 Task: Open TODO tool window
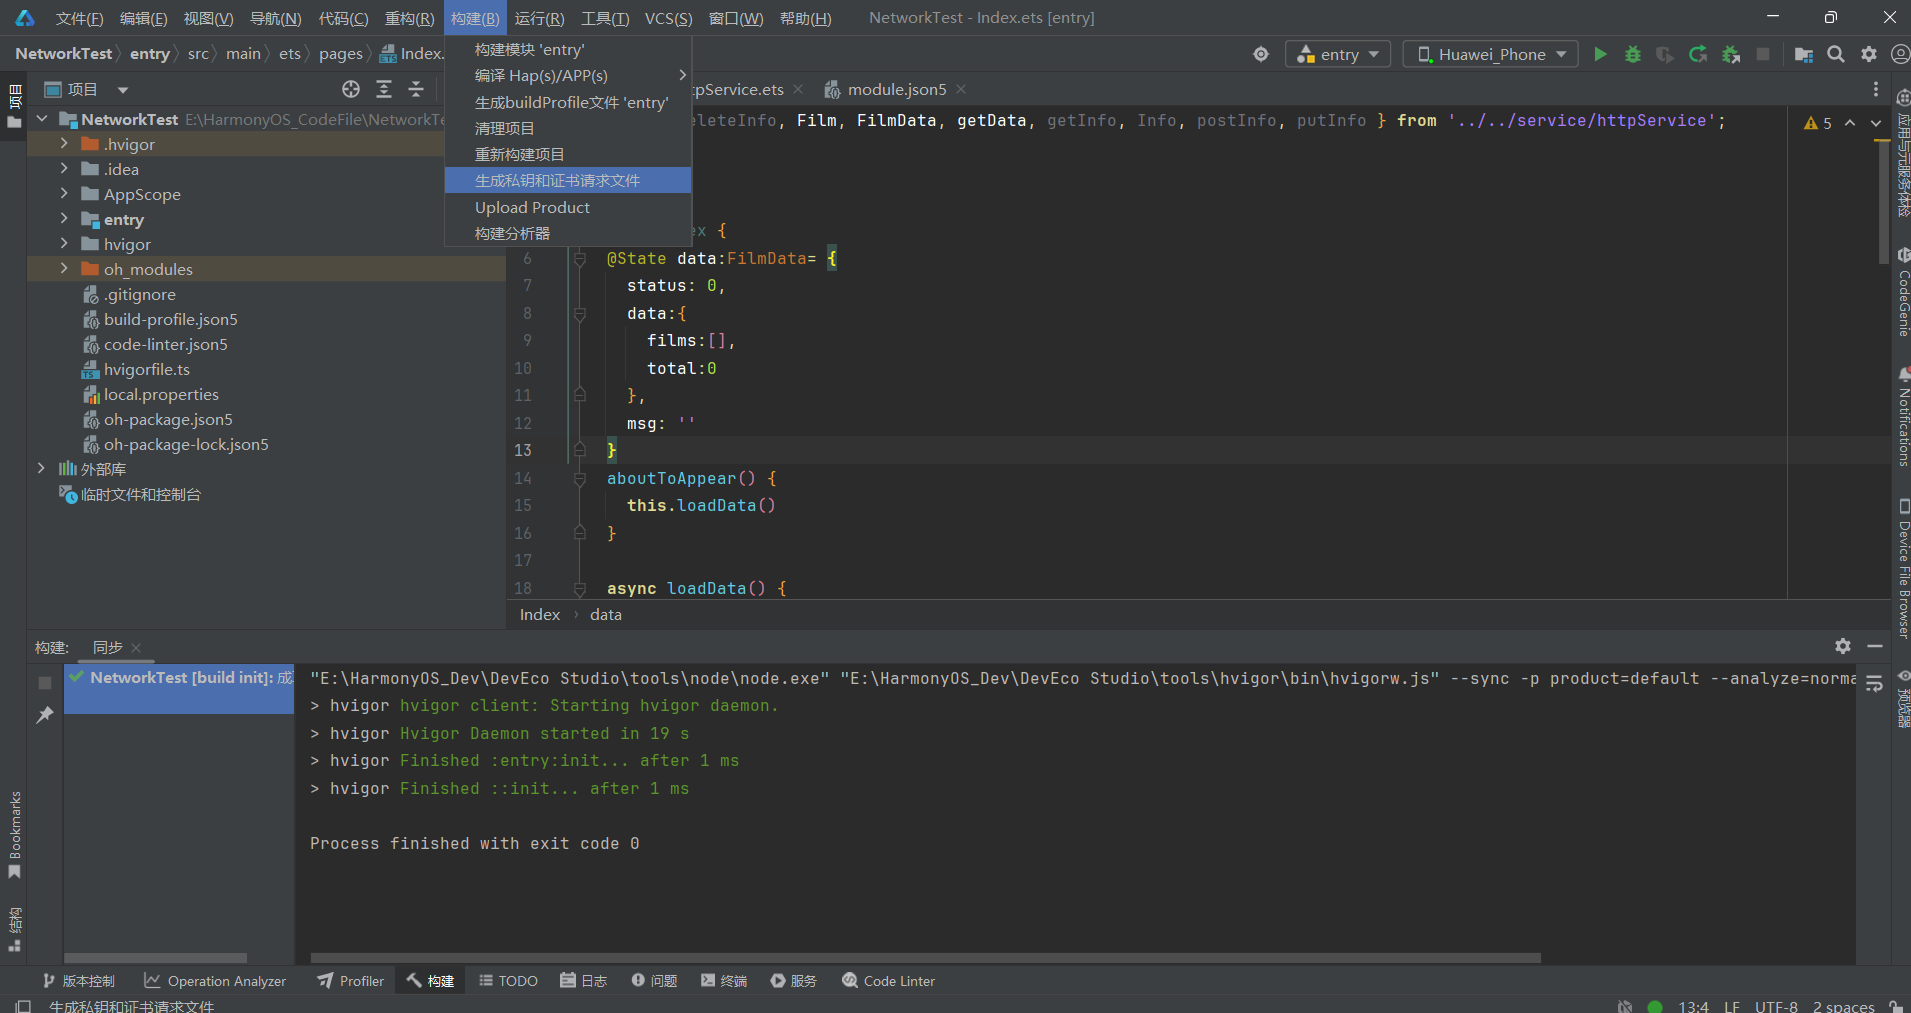point(509,981)
